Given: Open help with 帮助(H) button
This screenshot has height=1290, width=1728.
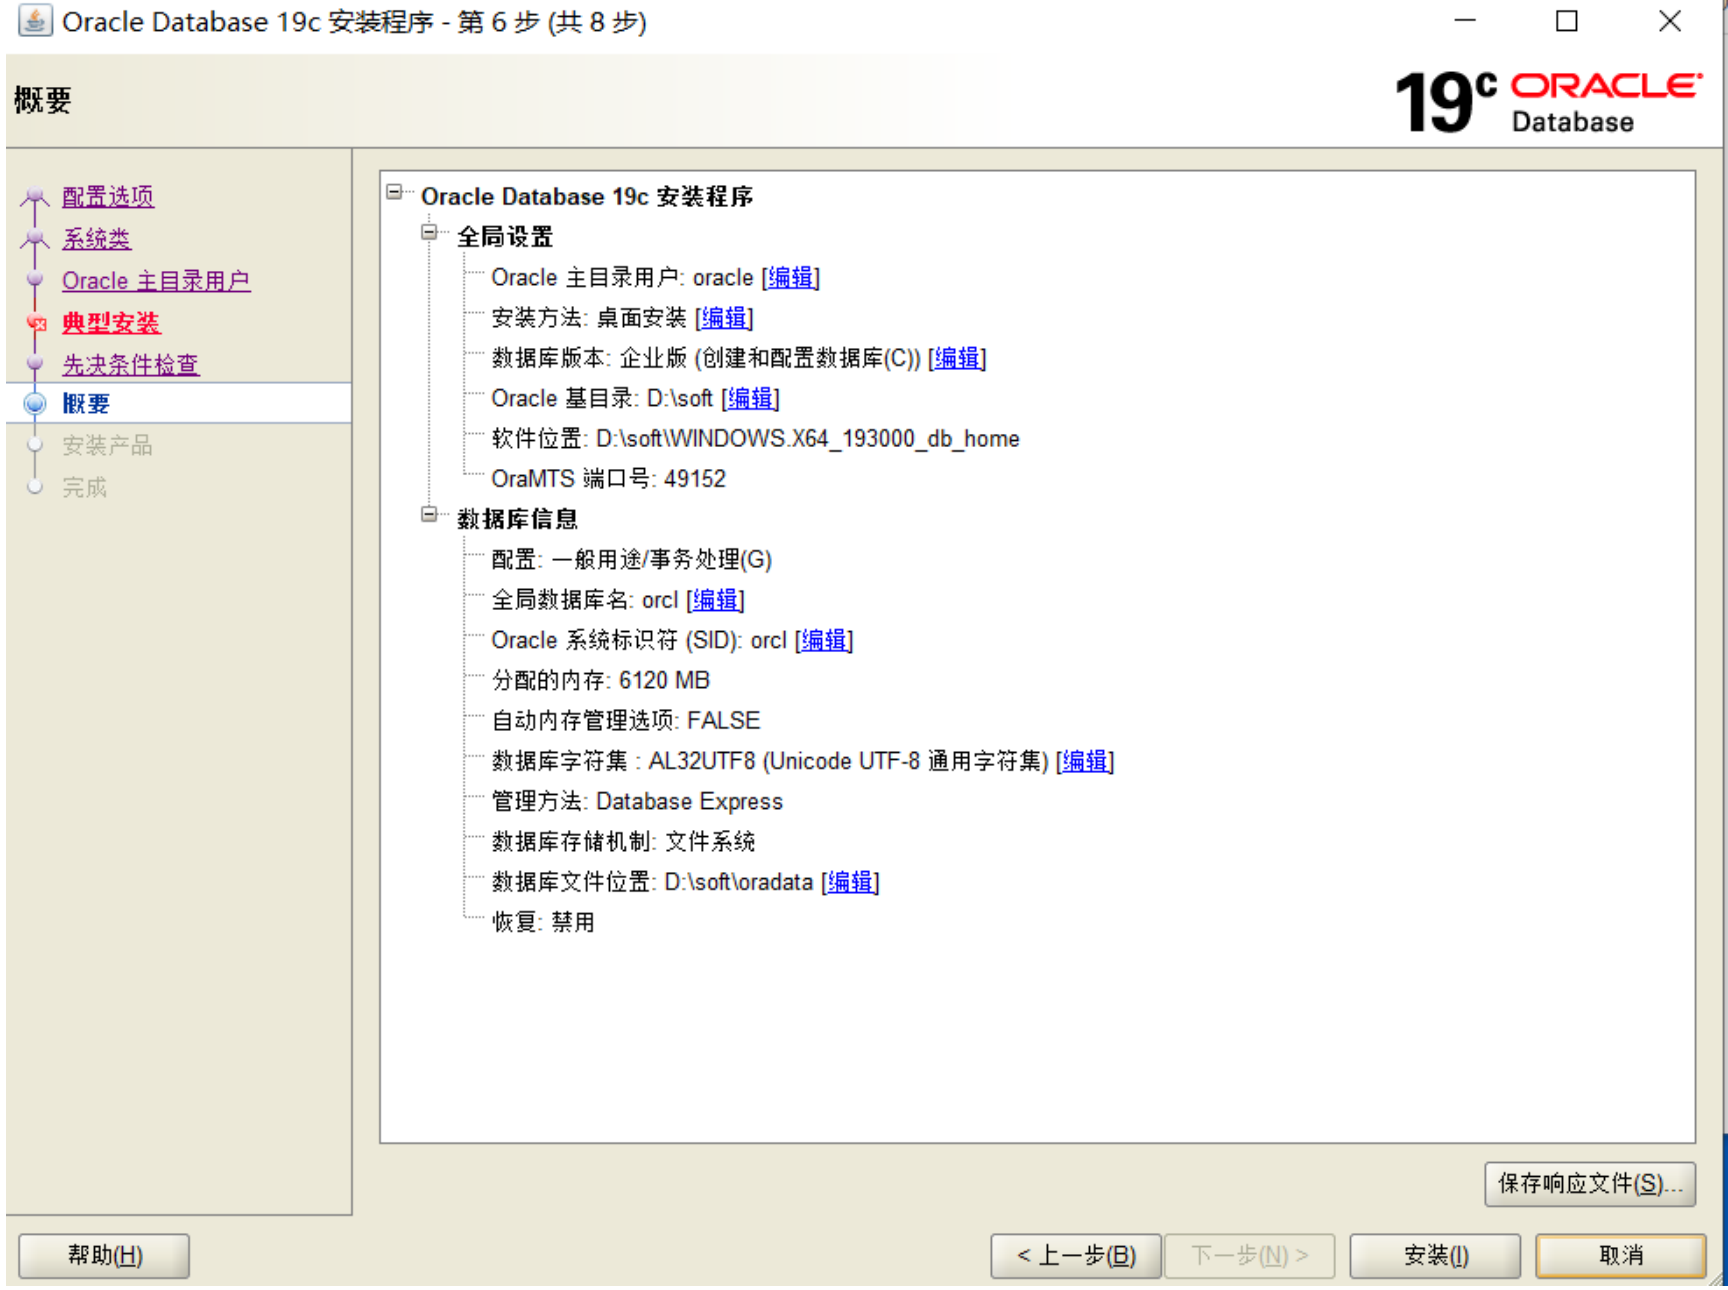Looking at the screenshot, I should (x=104, y=1255).
